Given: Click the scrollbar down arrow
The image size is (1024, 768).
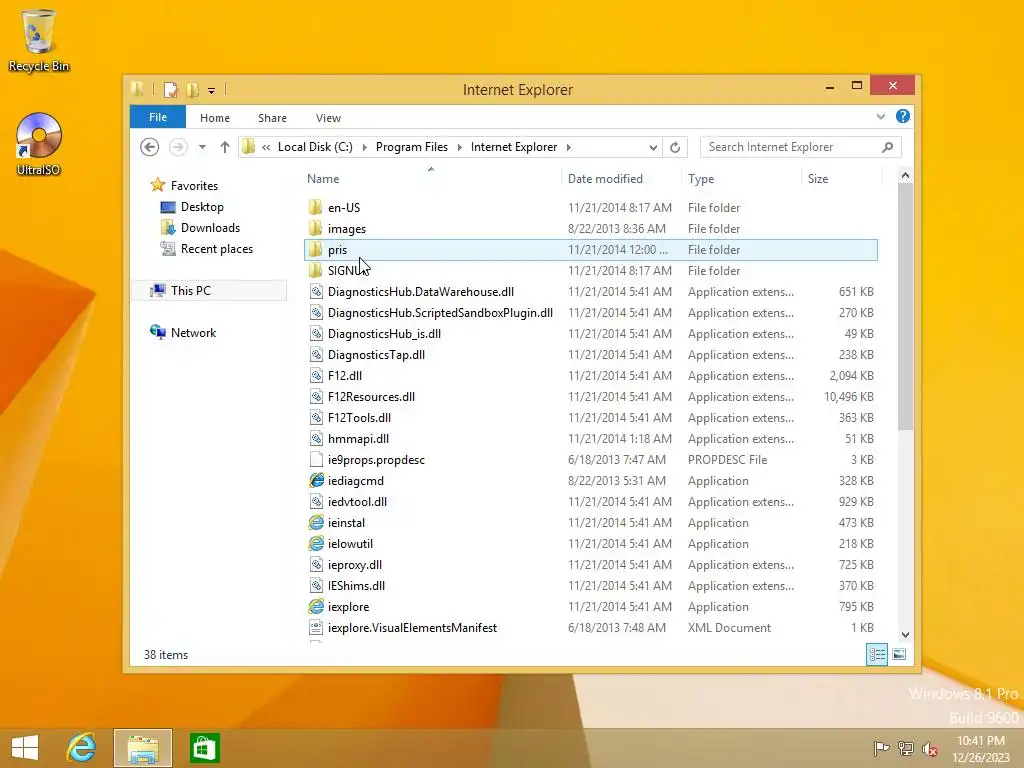Looking at the screenshot, I should (905, 635).
